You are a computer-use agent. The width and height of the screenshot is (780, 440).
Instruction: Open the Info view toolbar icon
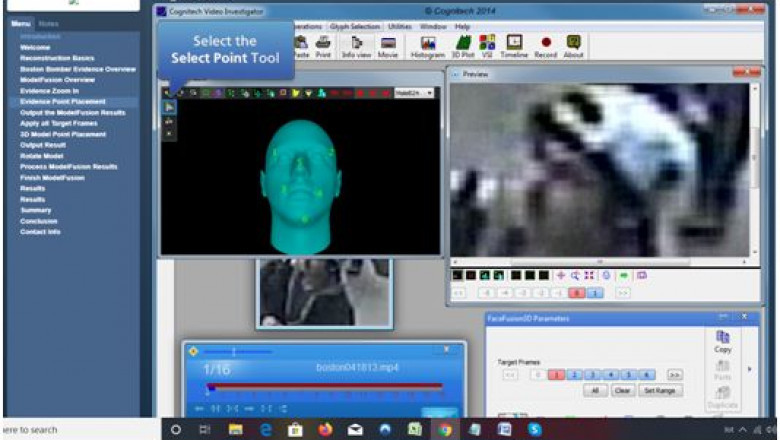coord(356,47)
